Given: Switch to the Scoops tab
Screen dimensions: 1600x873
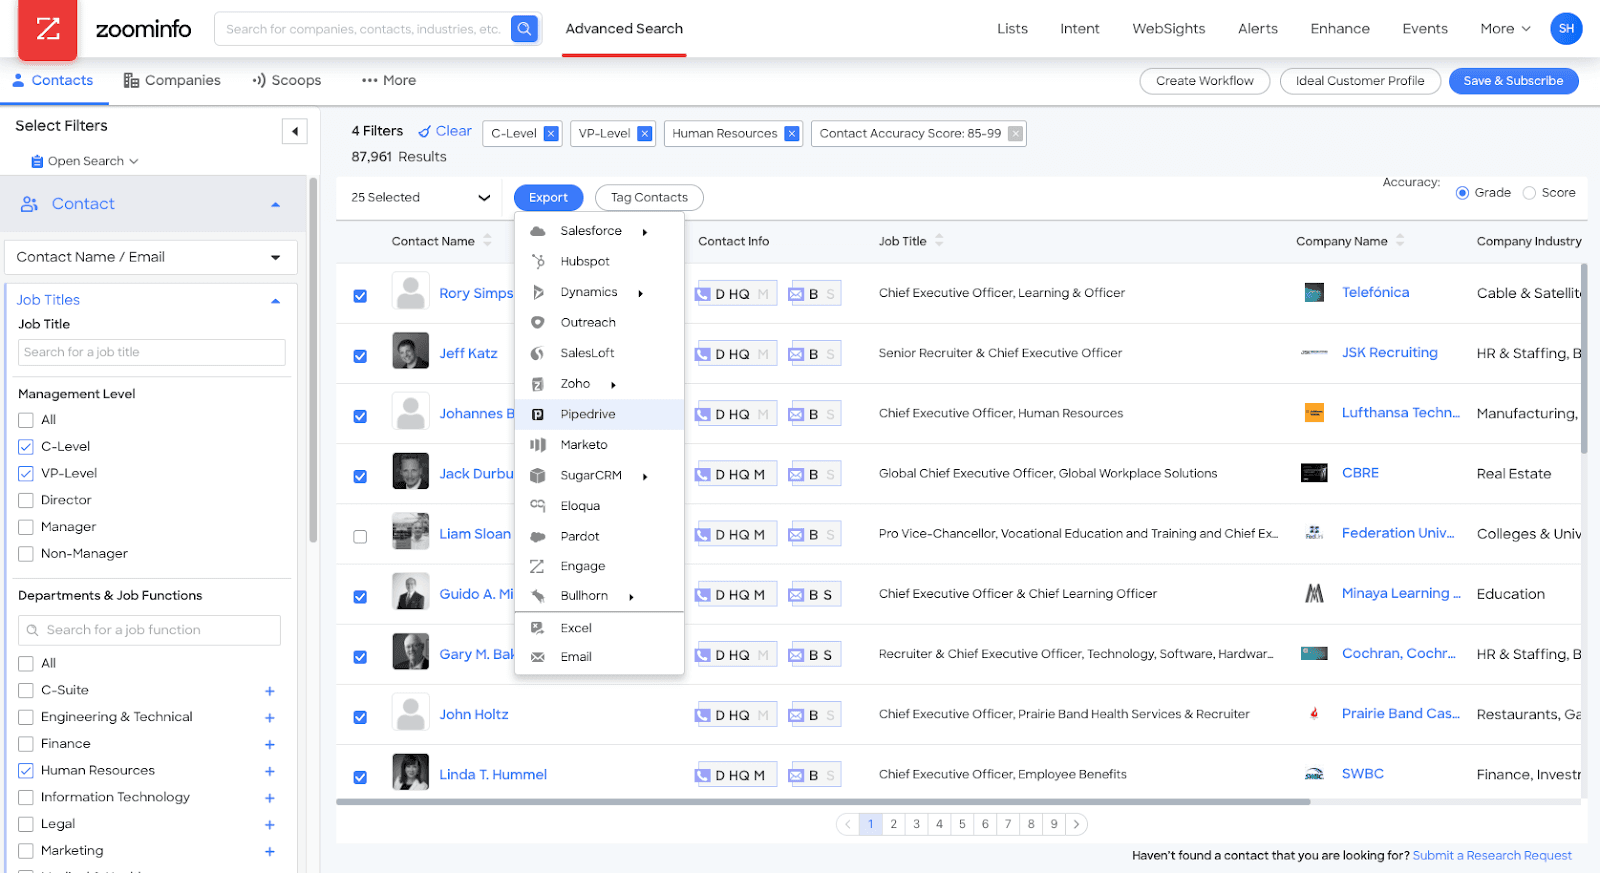Looking at the screenshot, I should pos(287,80).
